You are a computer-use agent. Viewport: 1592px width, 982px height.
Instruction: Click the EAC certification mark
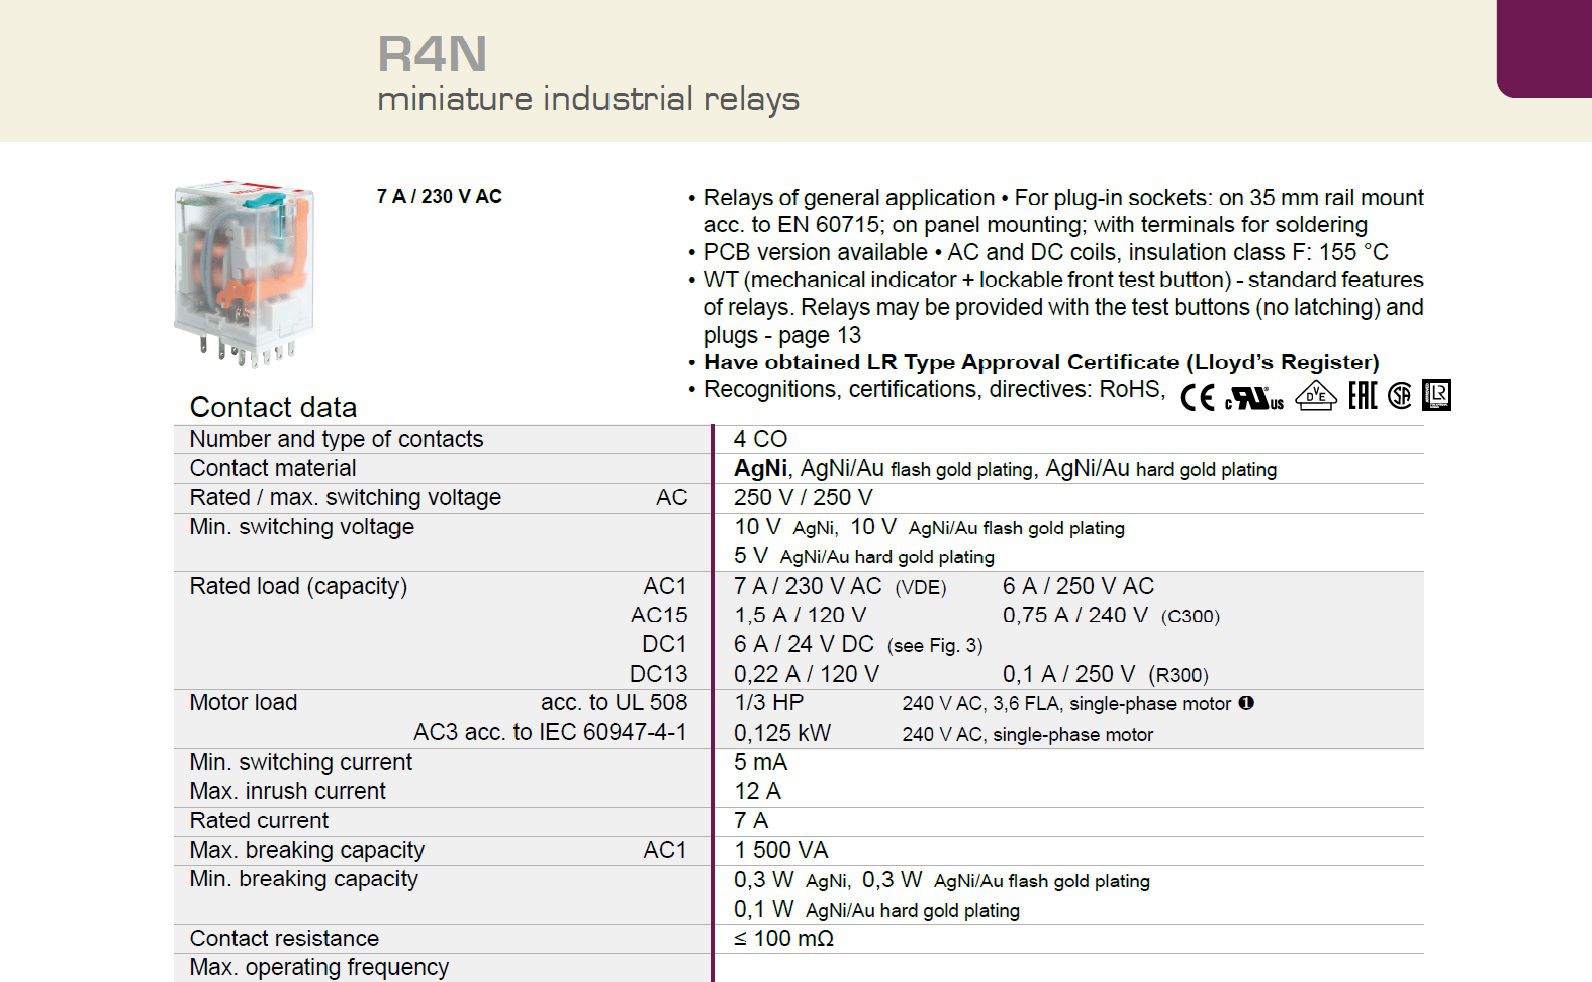(1362, 396)
